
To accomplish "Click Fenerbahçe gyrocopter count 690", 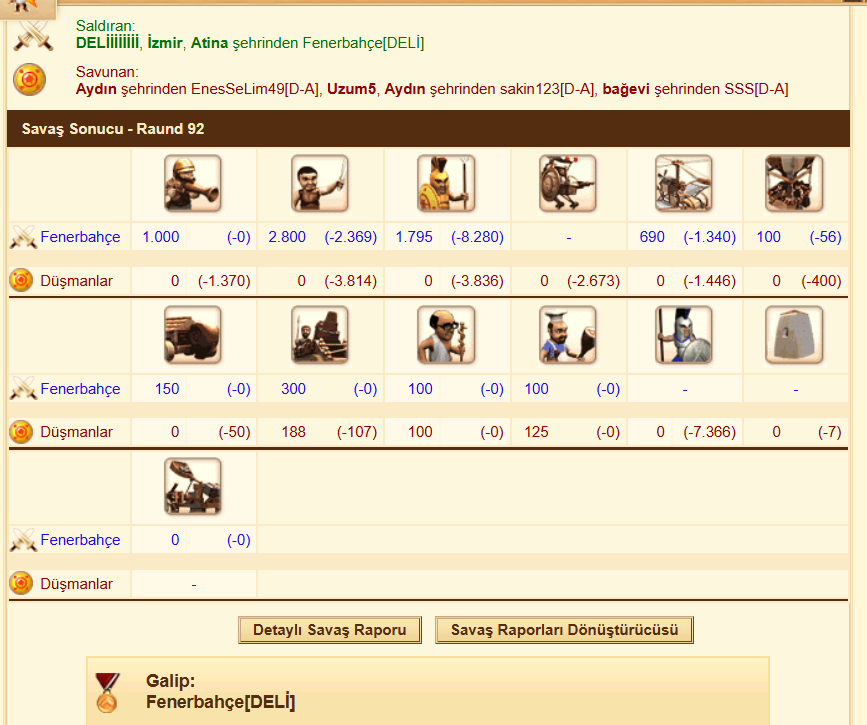I will (x=652, y=237).
